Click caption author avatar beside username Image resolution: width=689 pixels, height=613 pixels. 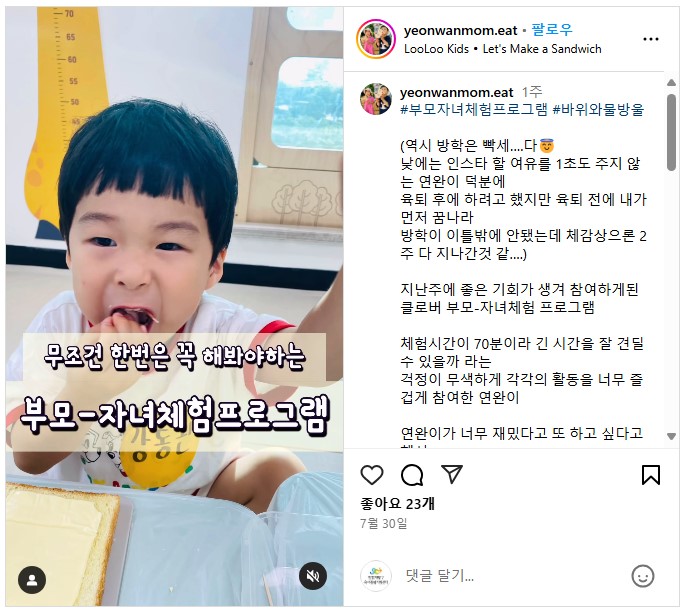[x=376, y=99]
